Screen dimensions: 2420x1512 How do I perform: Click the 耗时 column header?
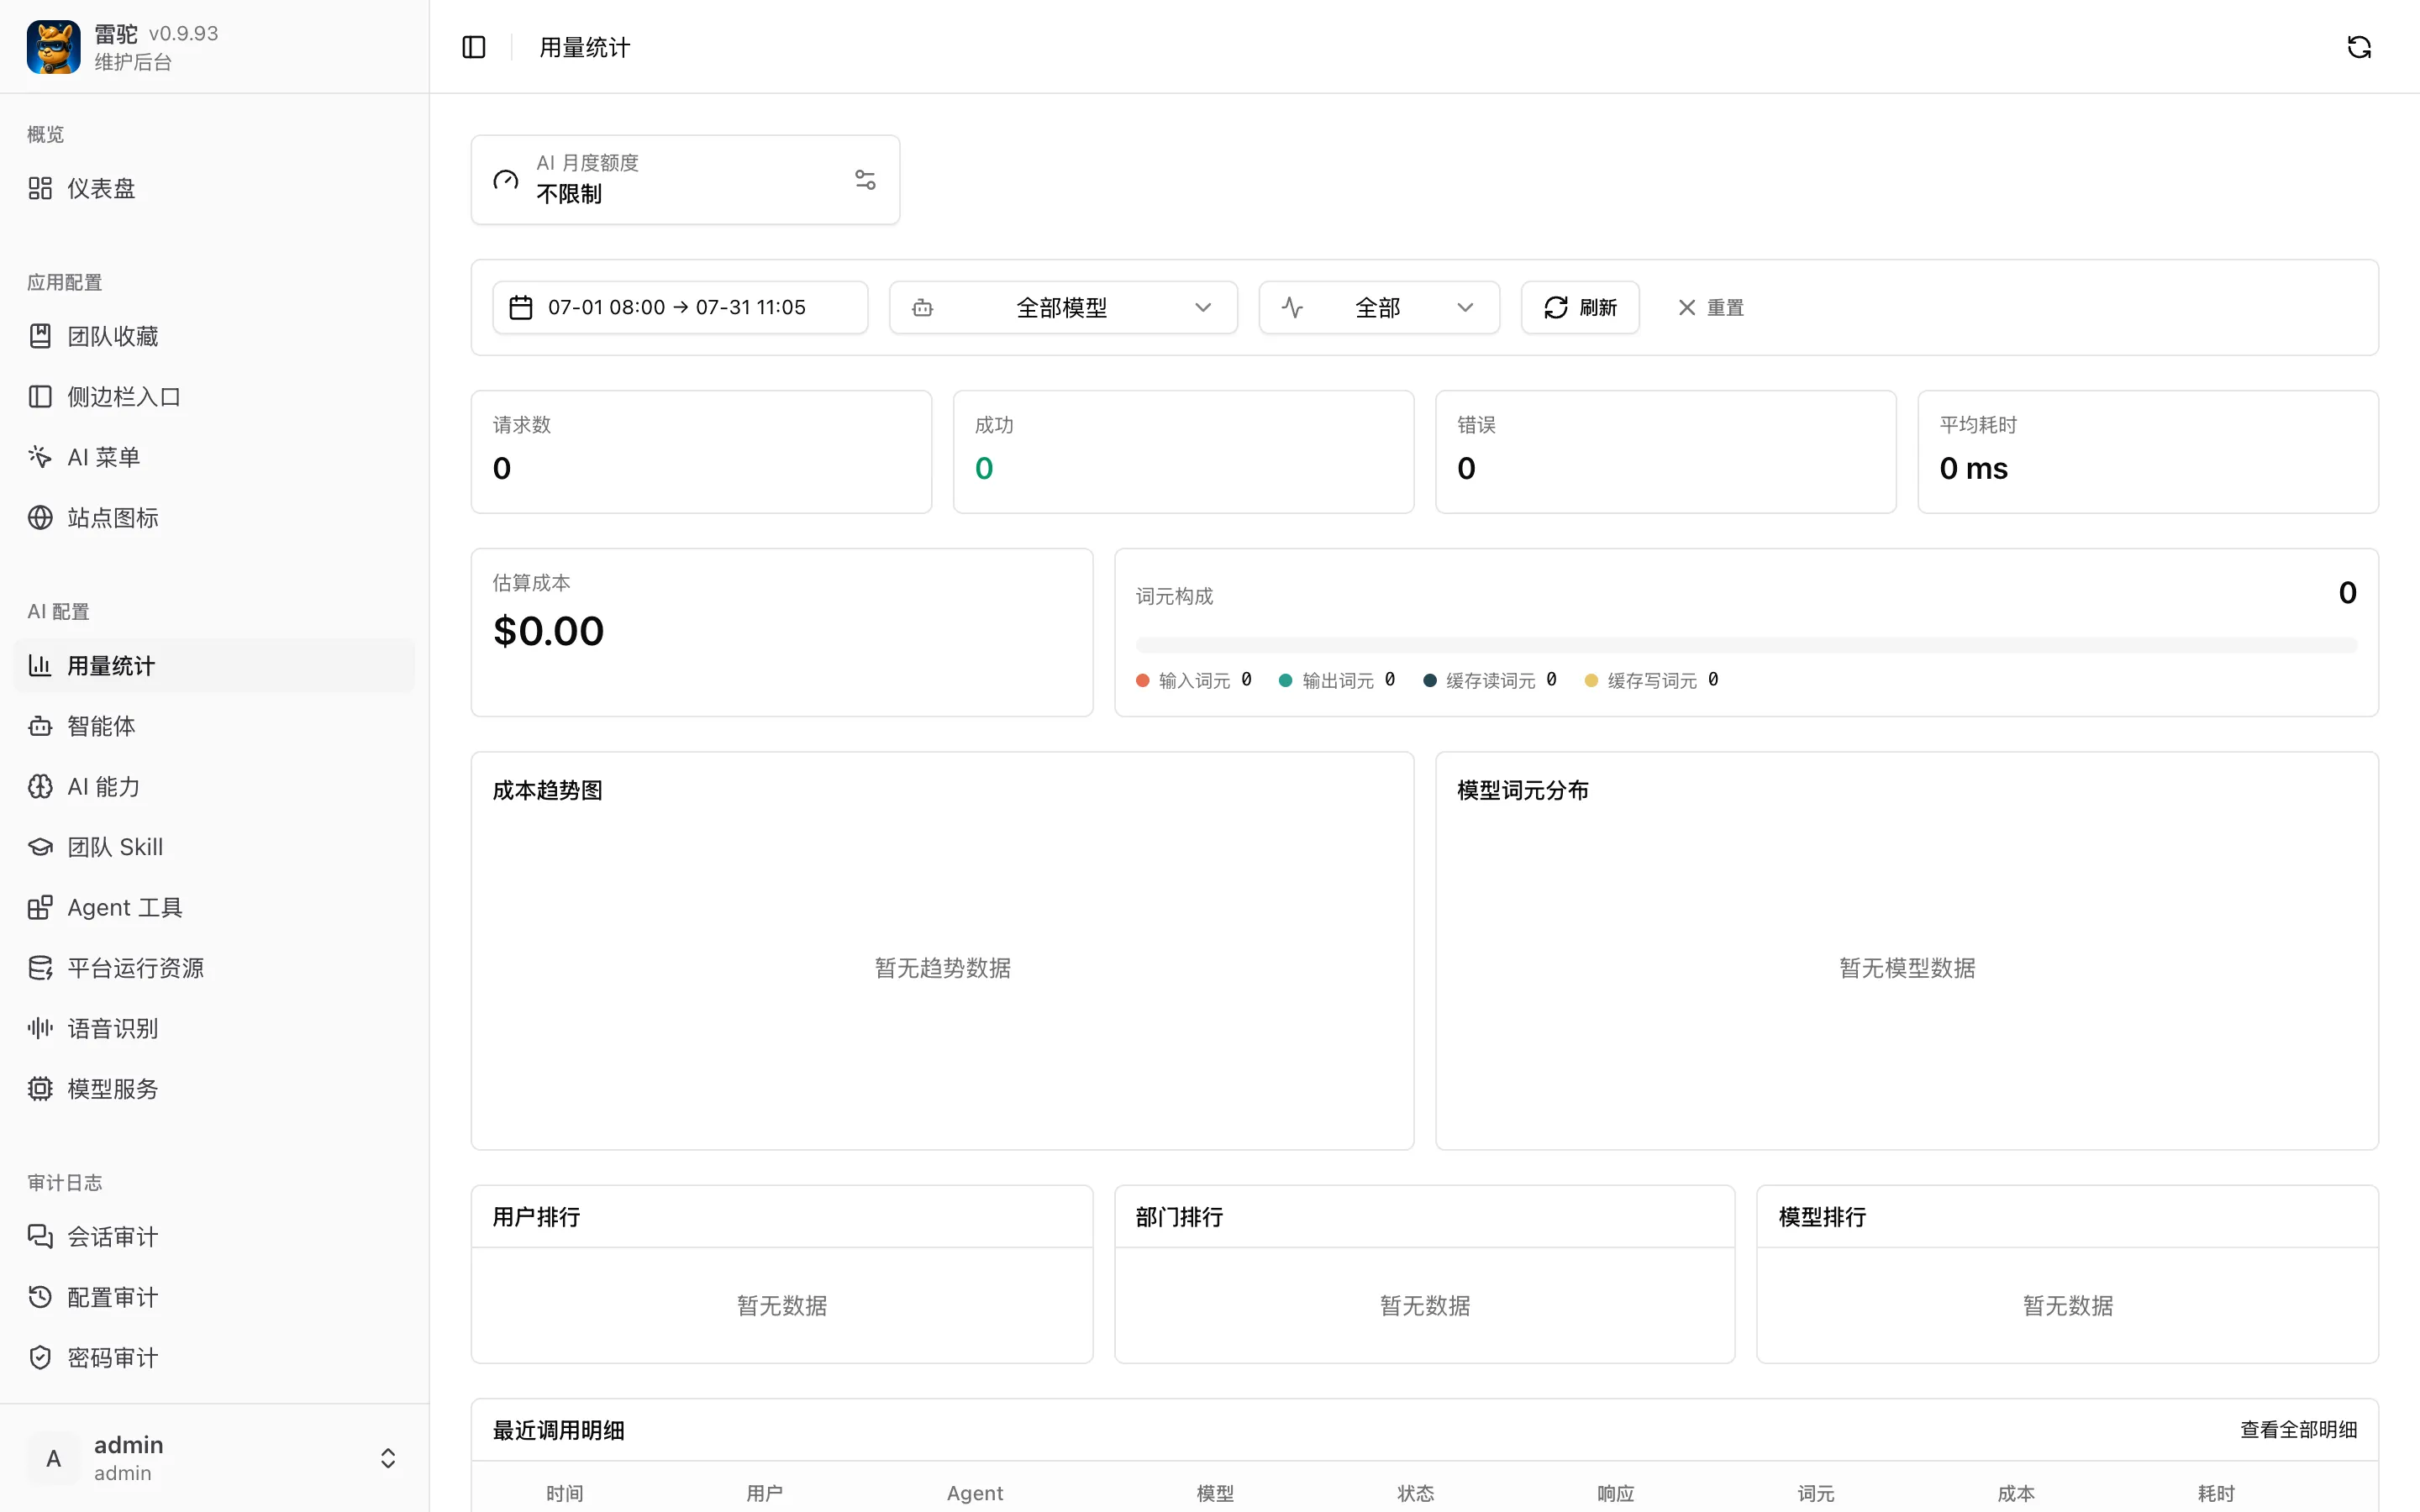[x=2216, y=1493]
